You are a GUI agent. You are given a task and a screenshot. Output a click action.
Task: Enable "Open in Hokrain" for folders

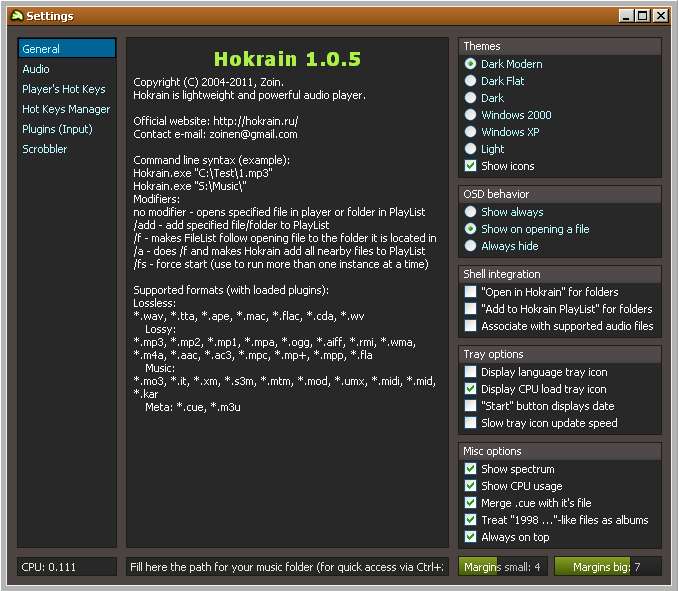click(471, 292)
